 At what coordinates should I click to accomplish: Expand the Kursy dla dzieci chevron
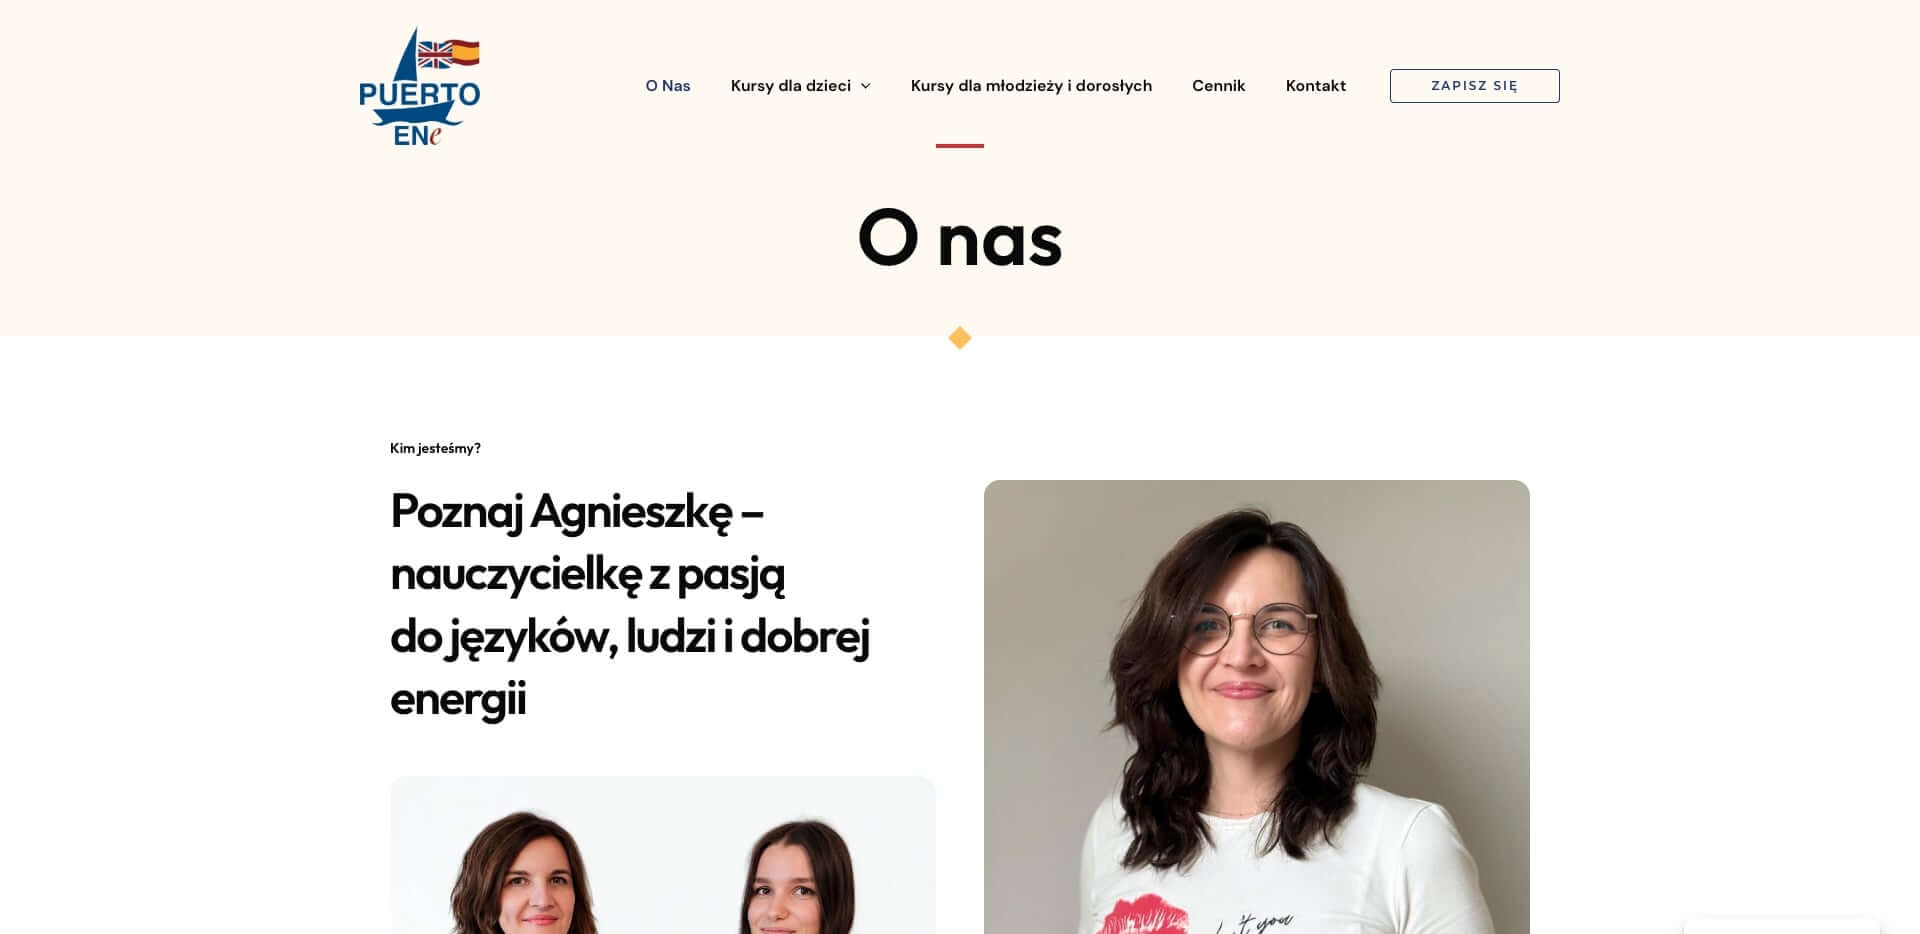[x=866, y=86]
